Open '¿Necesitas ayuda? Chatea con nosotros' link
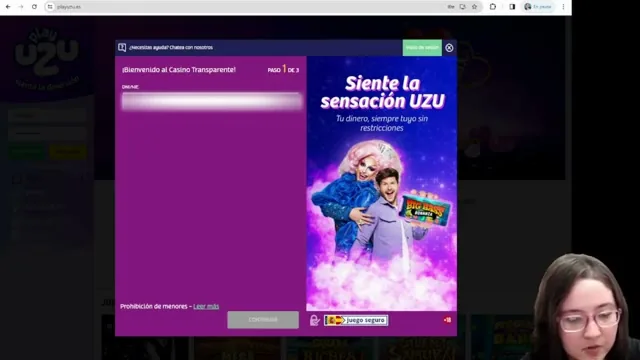 tap(171, 47)
